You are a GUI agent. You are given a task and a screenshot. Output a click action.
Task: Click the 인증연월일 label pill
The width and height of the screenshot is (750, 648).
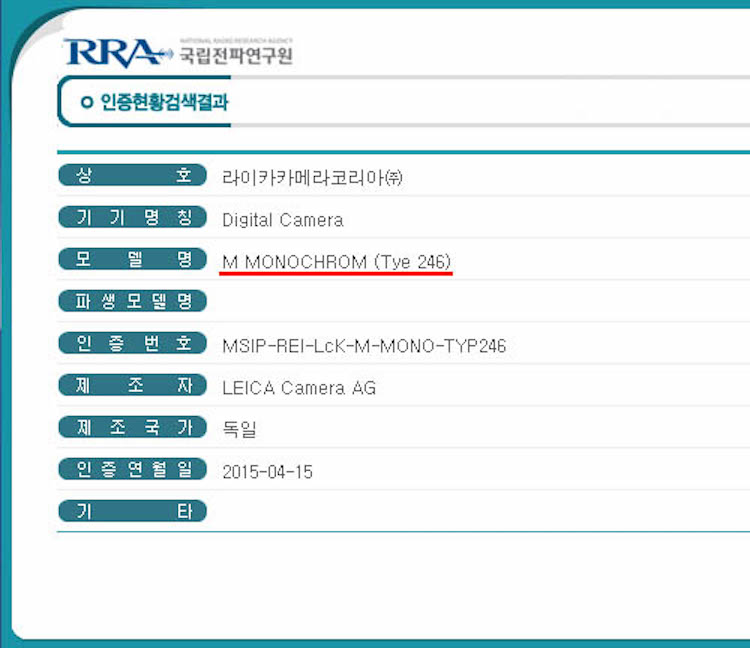coord(132,469)
